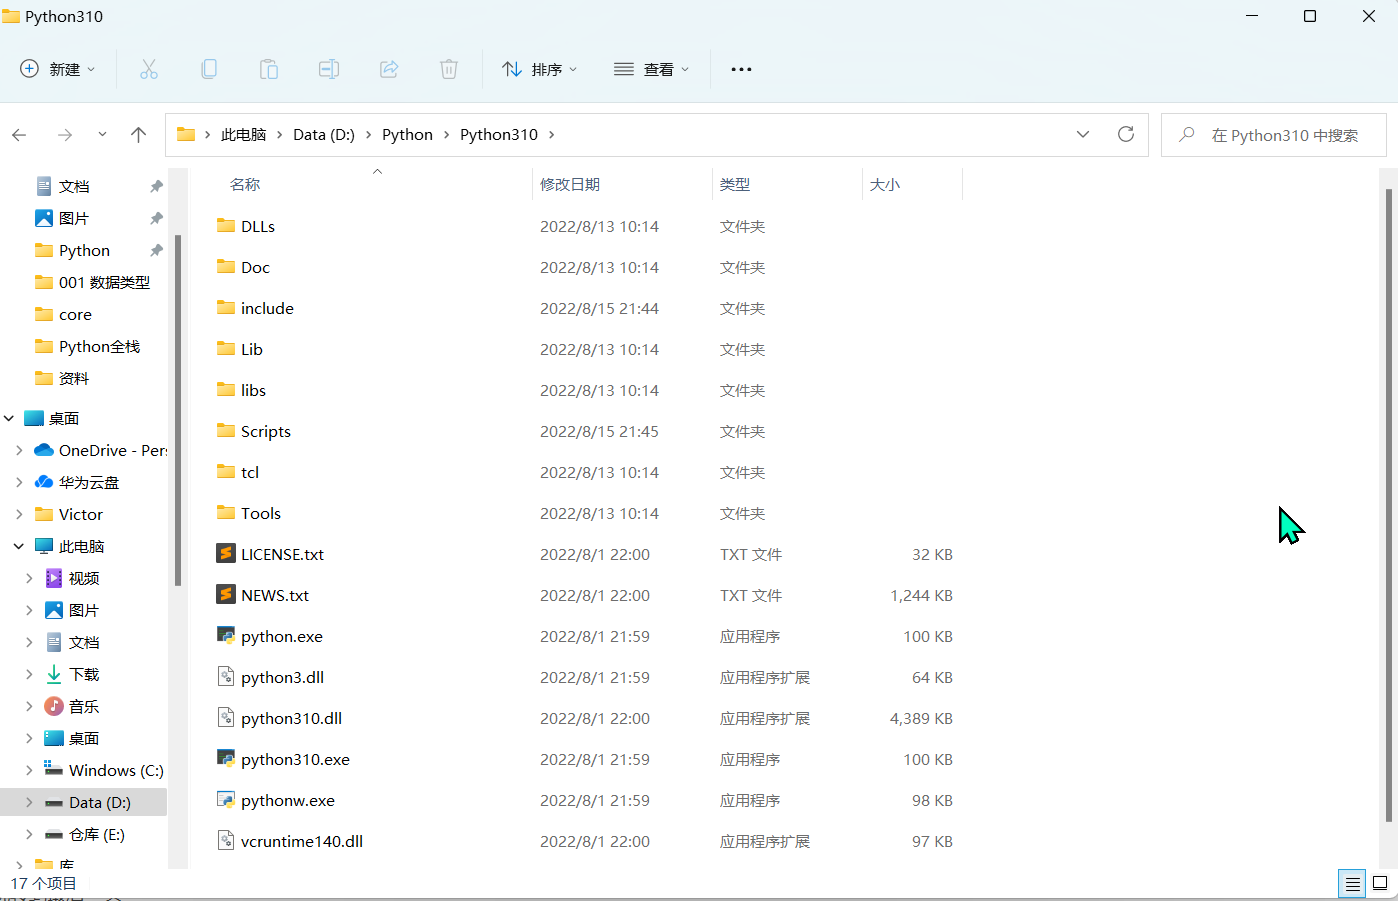The image size is (1398, 901).
Task: Select 视频 in navigation tree
Action: click(84, 578)
